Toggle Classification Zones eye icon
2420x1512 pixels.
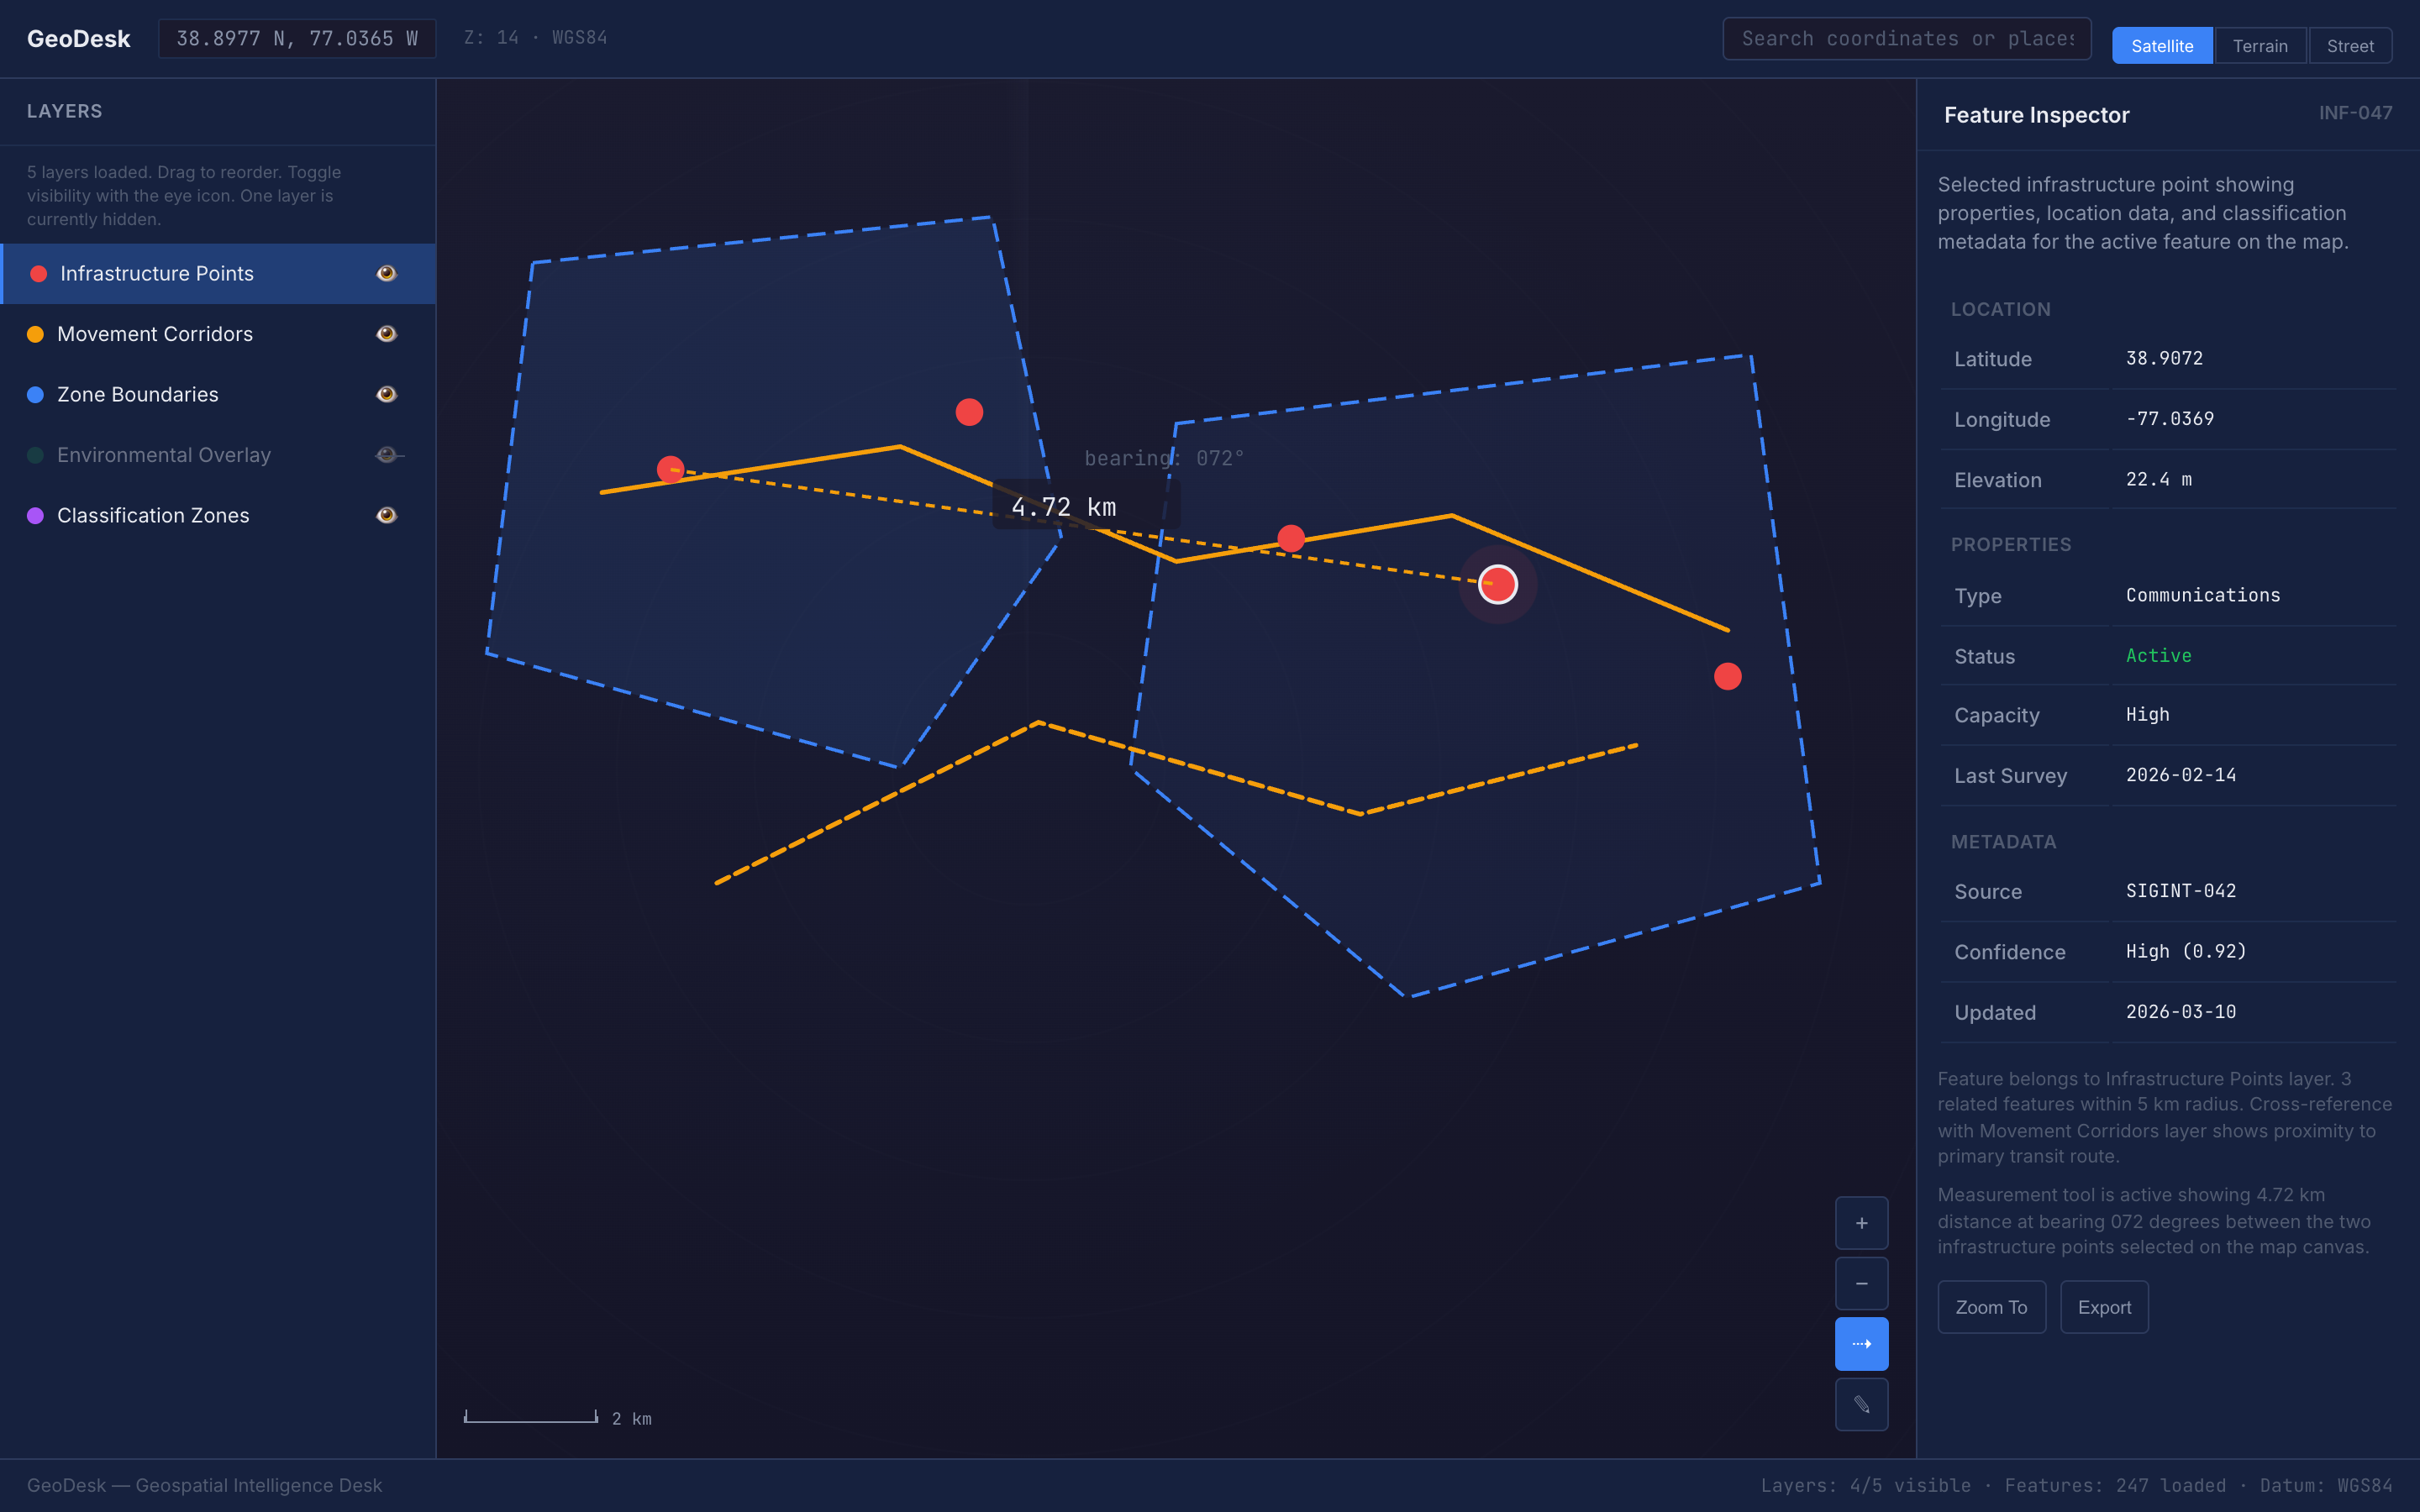pos(387,515)
